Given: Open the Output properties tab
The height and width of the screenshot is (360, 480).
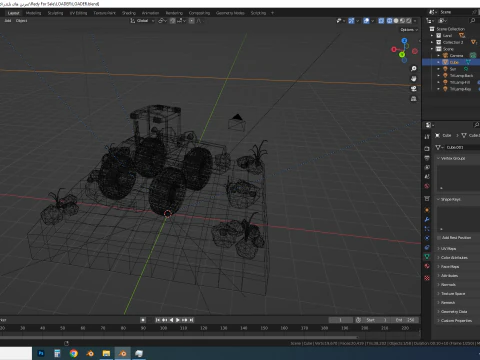Looking at the screenshot, I should click(427, 158).
